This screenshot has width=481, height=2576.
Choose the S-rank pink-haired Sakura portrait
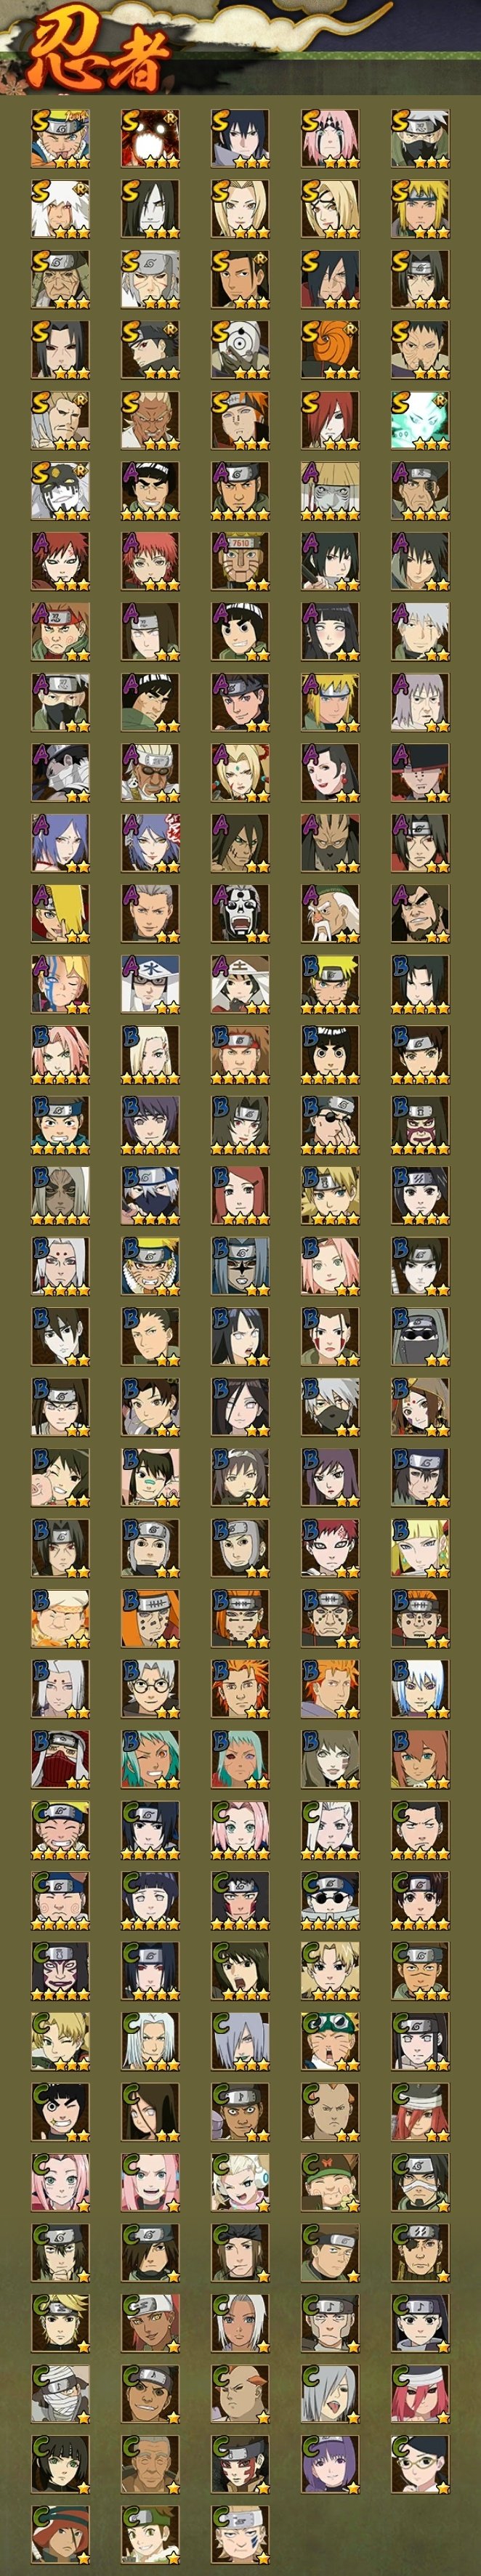[x=330, y=138]
